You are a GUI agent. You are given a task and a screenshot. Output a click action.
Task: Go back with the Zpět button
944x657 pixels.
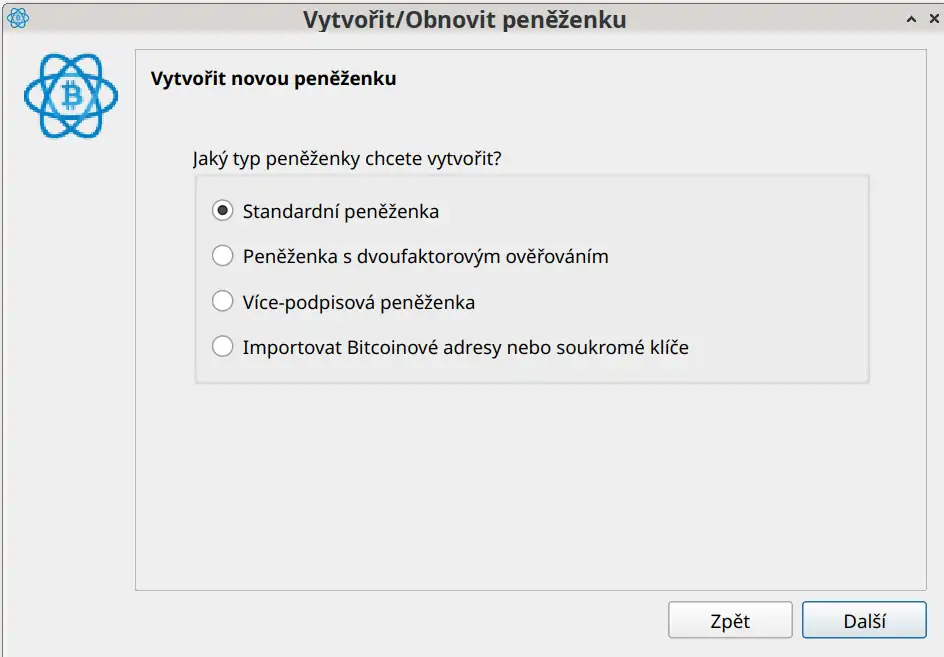[x=730, y=620]
